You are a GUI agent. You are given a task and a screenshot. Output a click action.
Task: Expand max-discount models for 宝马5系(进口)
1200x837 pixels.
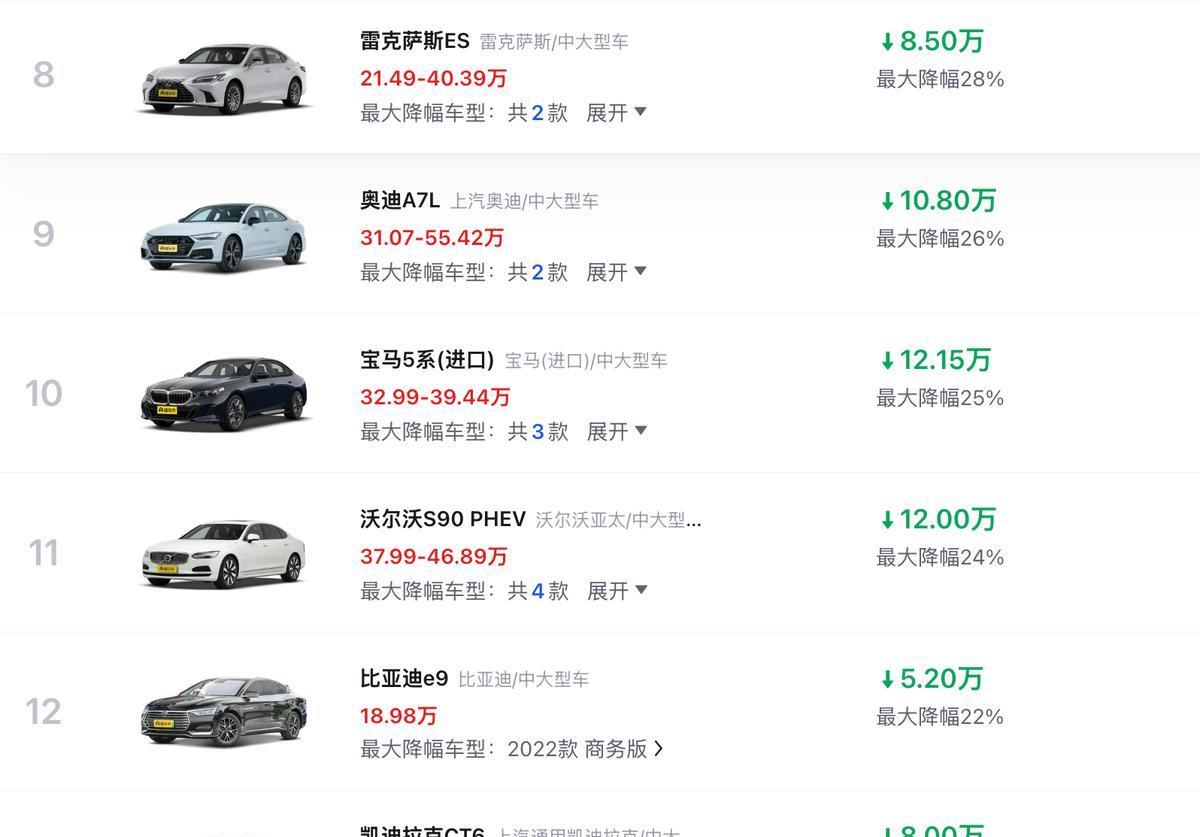(616, 431)
